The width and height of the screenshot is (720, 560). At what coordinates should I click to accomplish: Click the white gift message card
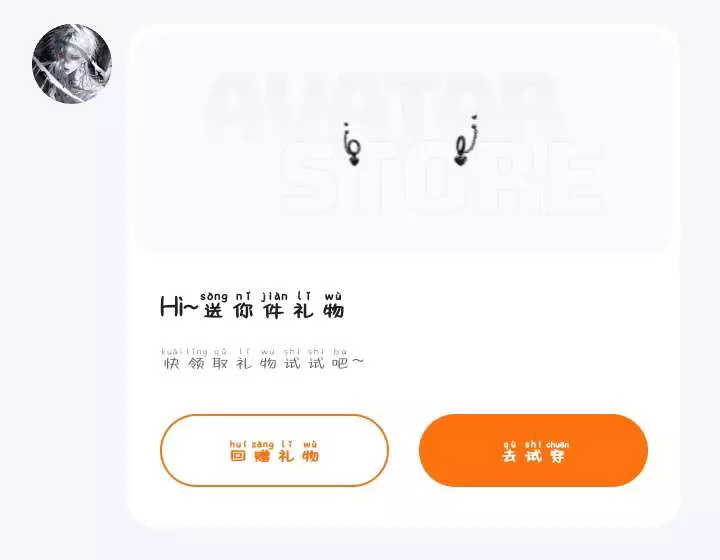[404, 275]
